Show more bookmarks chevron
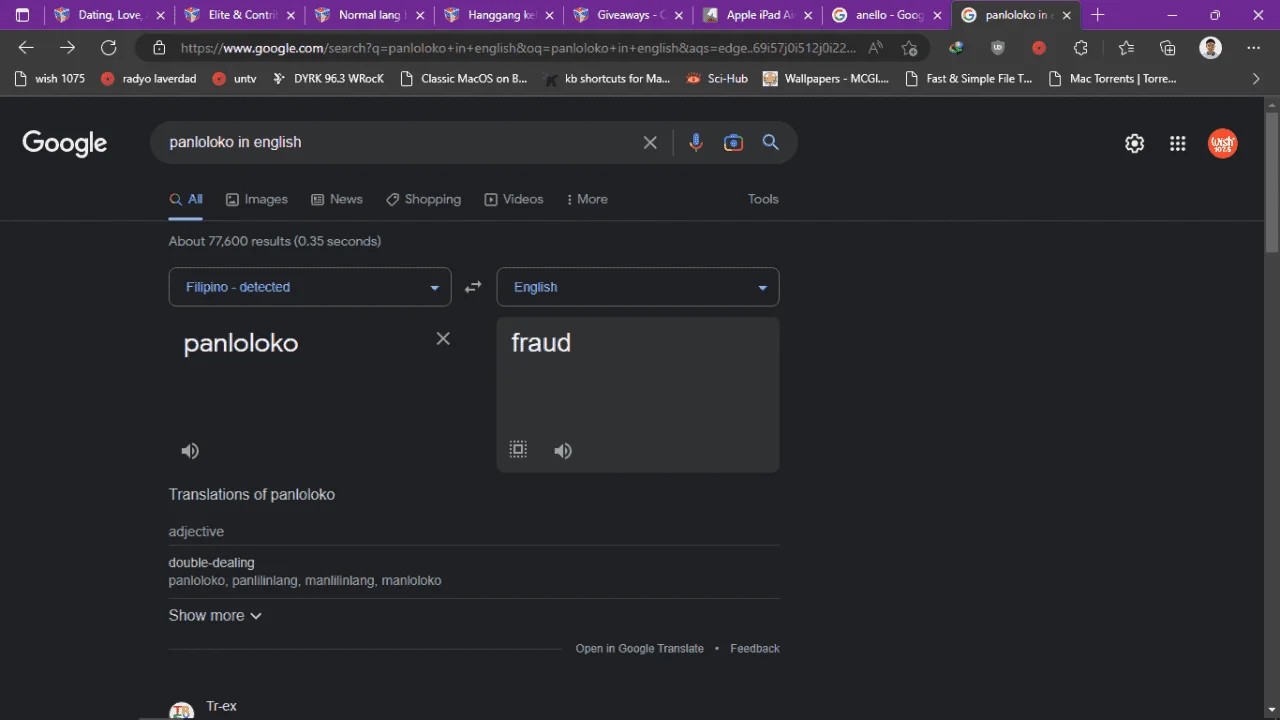The image size is (1280, 720). [x=1256, y=78]
